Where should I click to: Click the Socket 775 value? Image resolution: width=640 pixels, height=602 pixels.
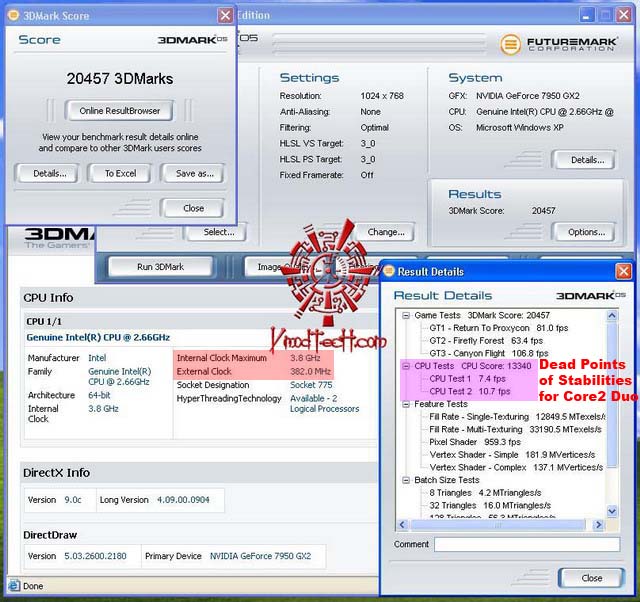click(x=311, y=385)
